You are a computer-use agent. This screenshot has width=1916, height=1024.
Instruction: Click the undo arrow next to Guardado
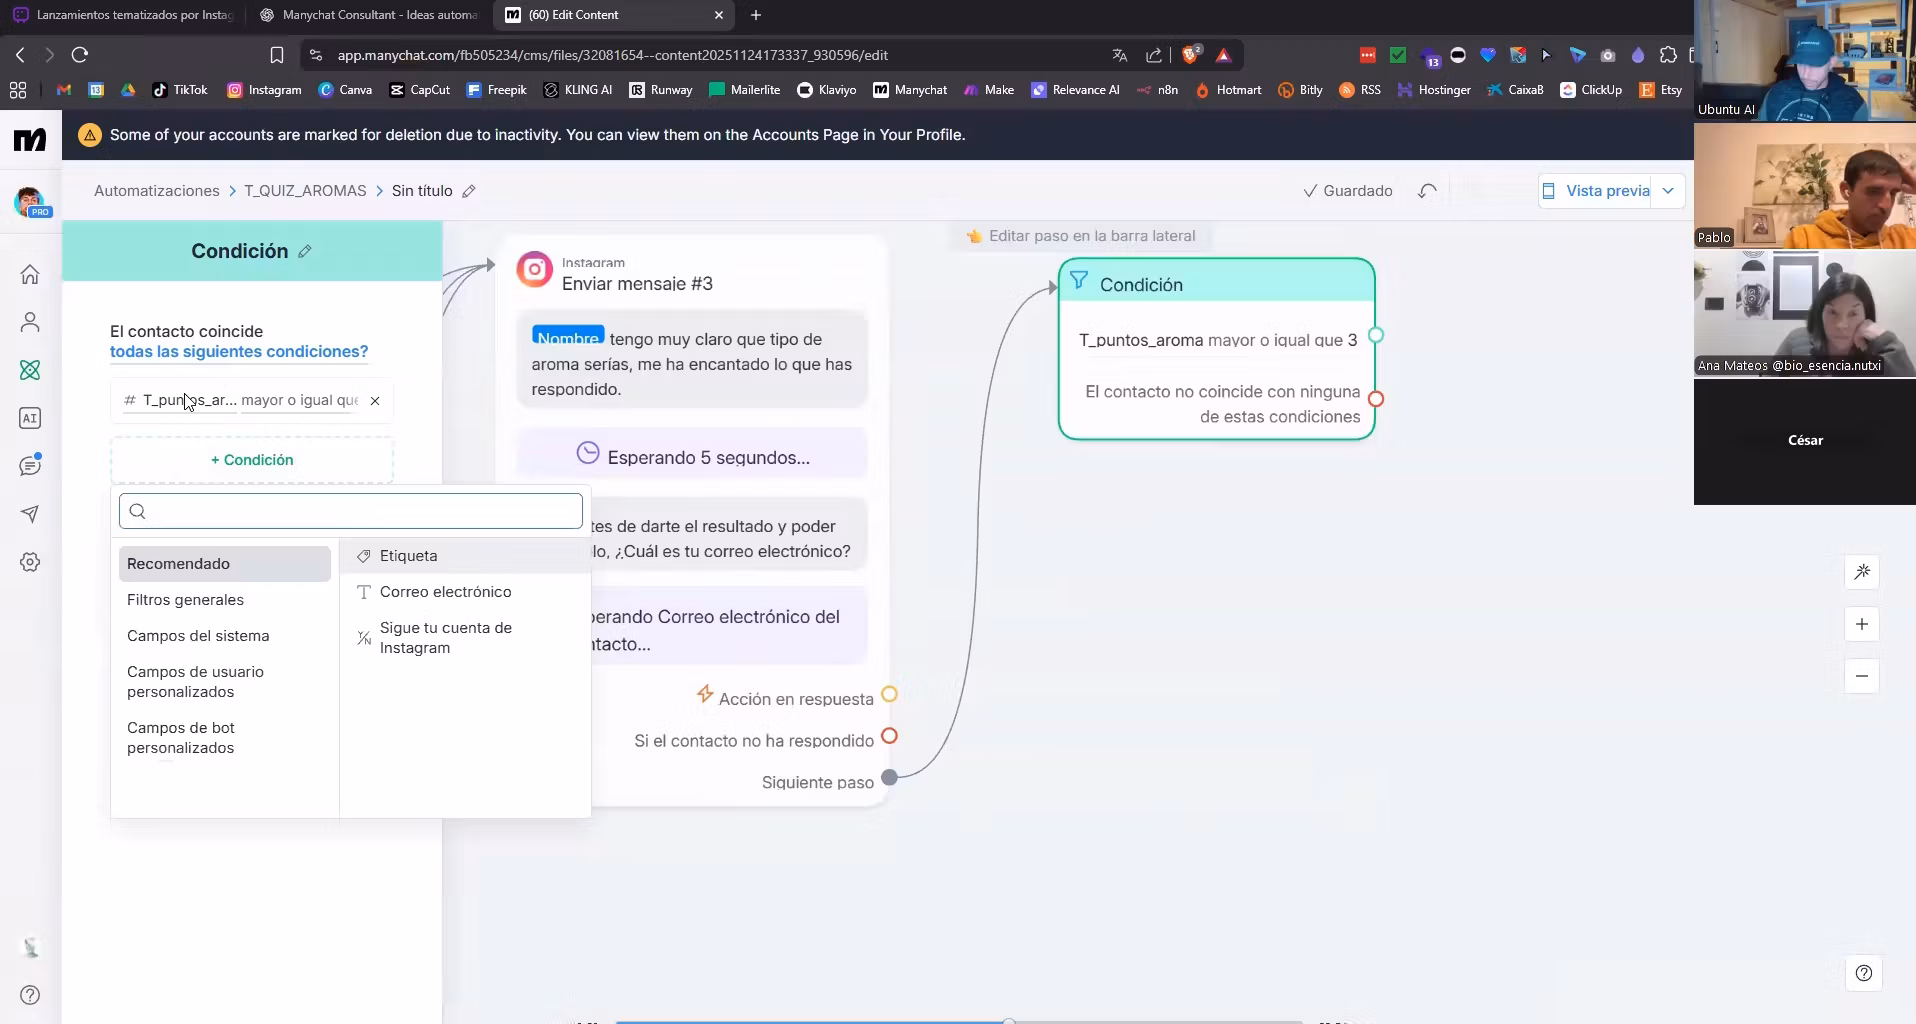click(1427, 191)
